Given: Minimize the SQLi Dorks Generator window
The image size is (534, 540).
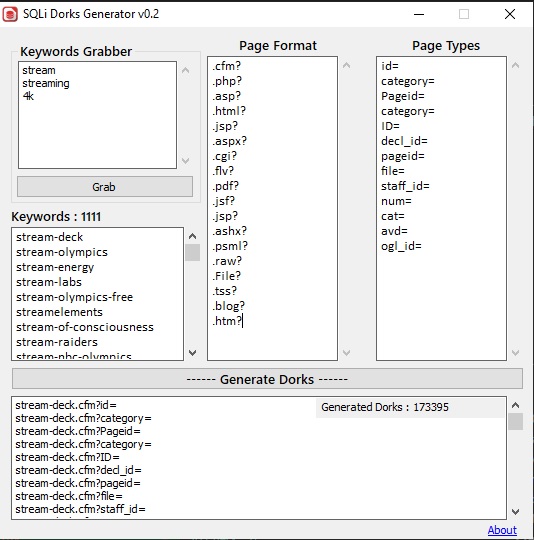Looking at the screenshot, I should (419, 14).
